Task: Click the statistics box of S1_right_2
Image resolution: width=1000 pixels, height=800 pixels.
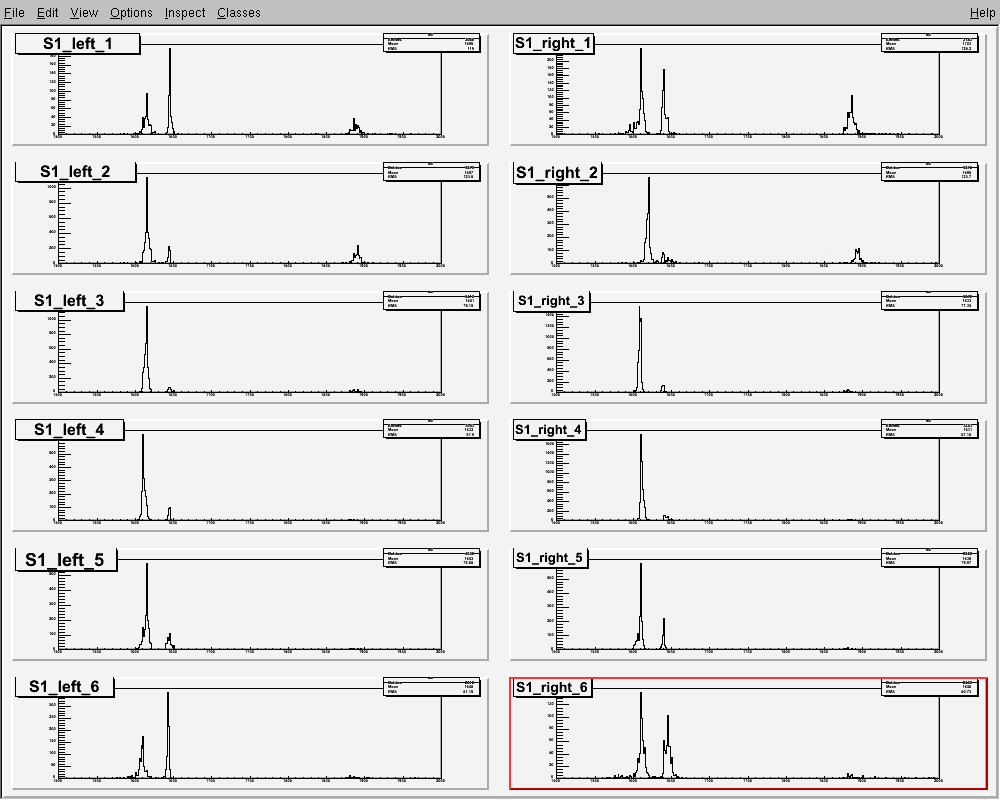Action: click(930, 172)
